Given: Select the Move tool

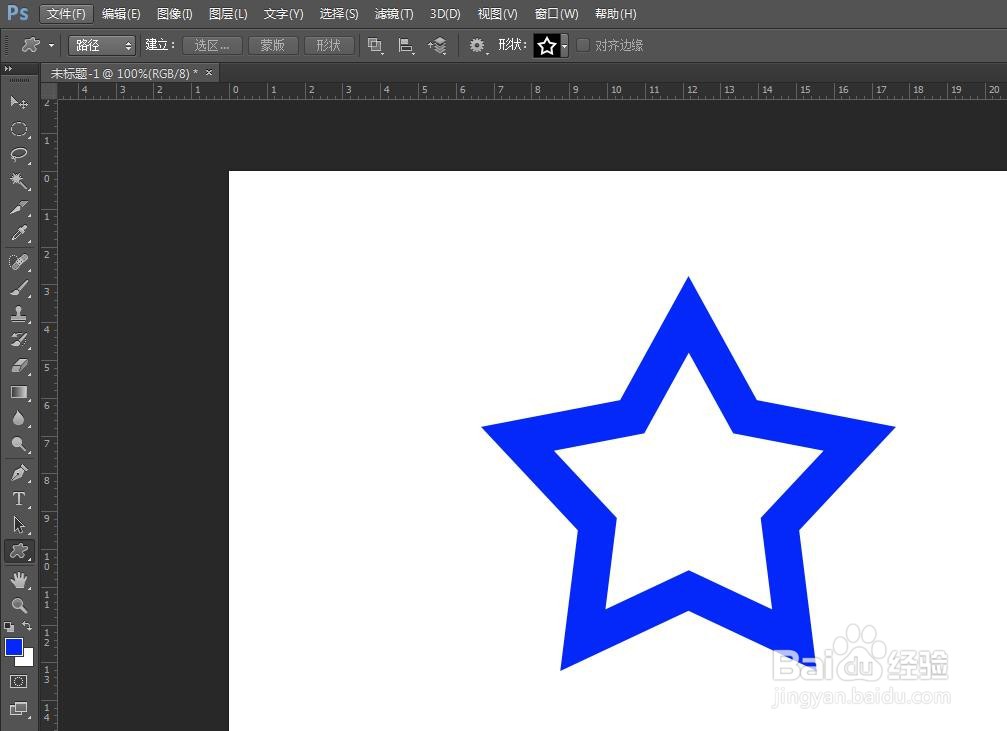Looking at the screenshot, I should [x=19, y=103].
